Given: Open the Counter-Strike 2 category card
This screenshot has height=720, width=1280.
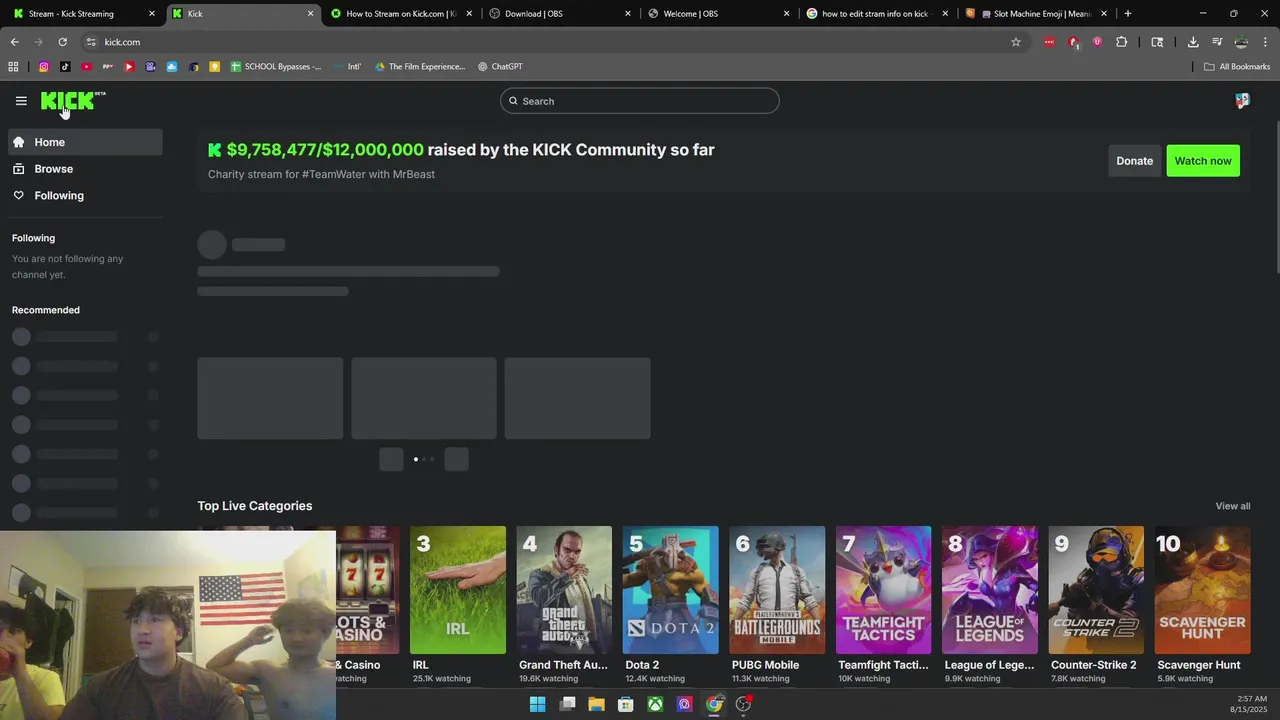Looking at the screenshot, I should click(1096, 606).
